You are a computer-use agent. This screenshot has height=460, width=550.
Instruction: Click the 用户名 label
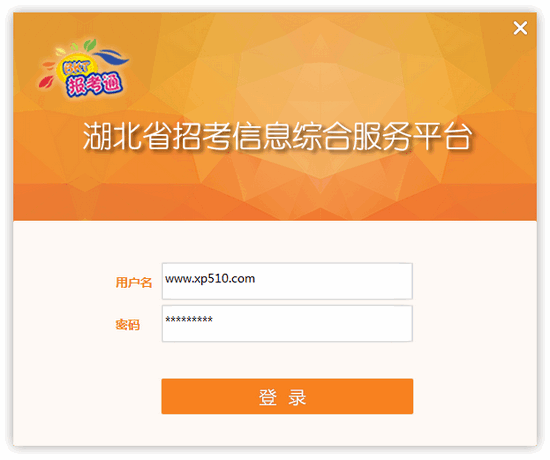click(x=134, y=282)
